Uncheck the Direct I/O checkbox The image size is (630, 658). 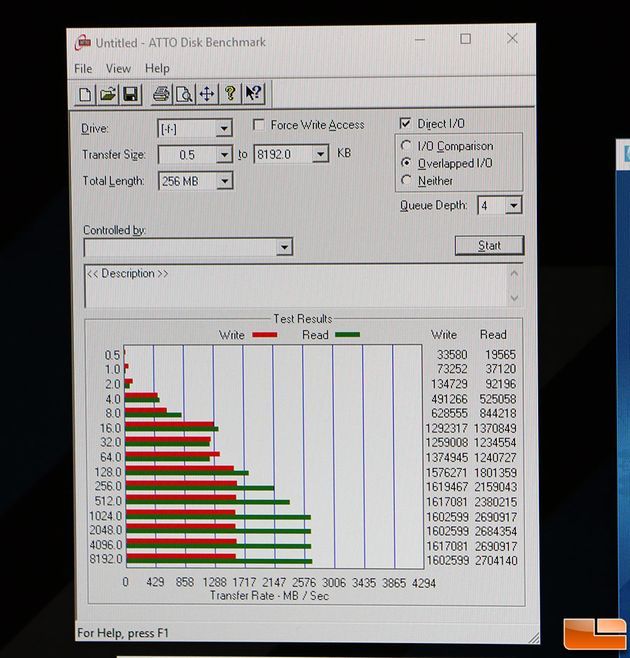(x=405, y=123)
